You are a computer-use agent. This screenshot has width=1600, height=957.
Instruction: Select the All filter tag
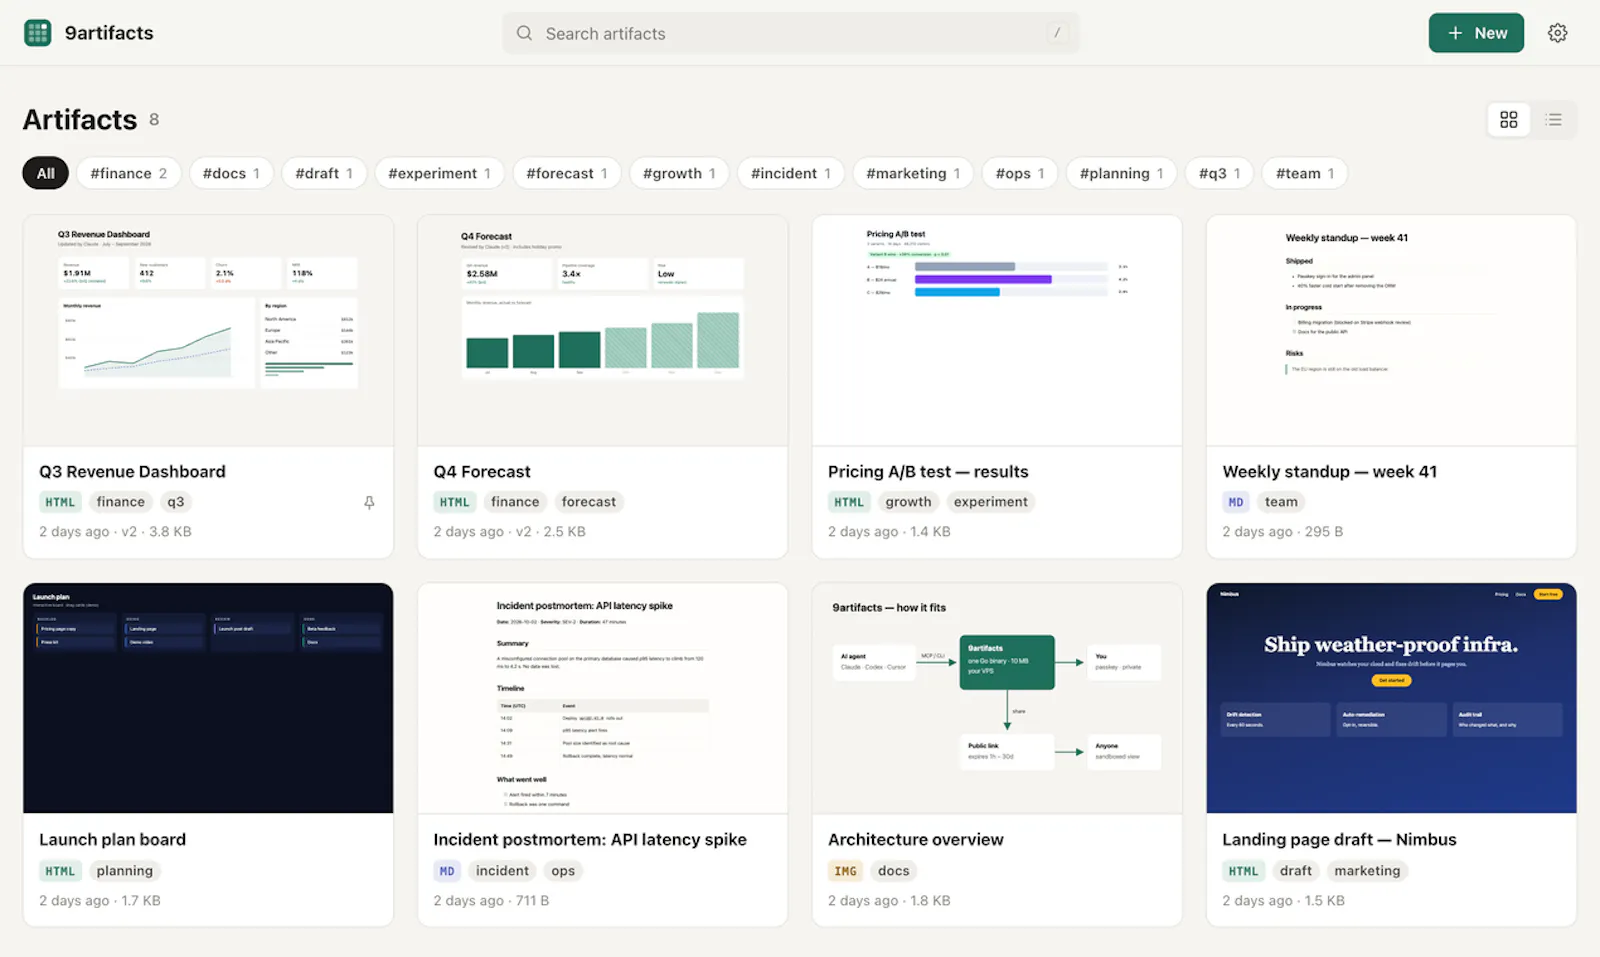pyautogui.click(x=46, y=173)
